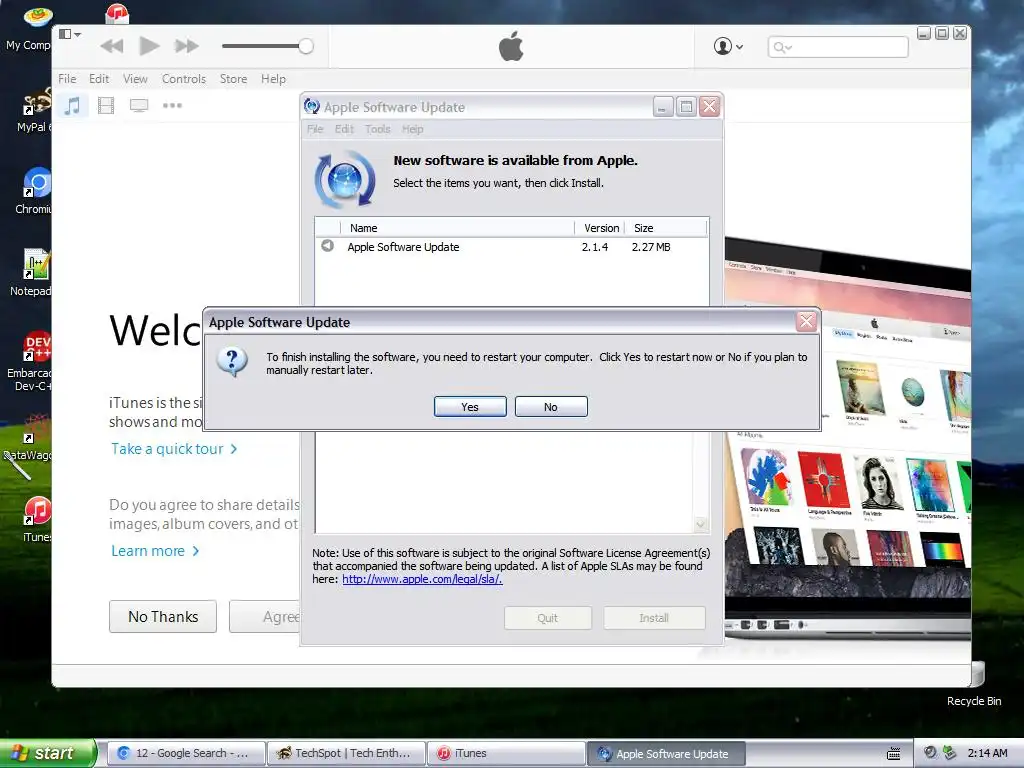Click the No Thanks button in iTunes

coord(163,616)
